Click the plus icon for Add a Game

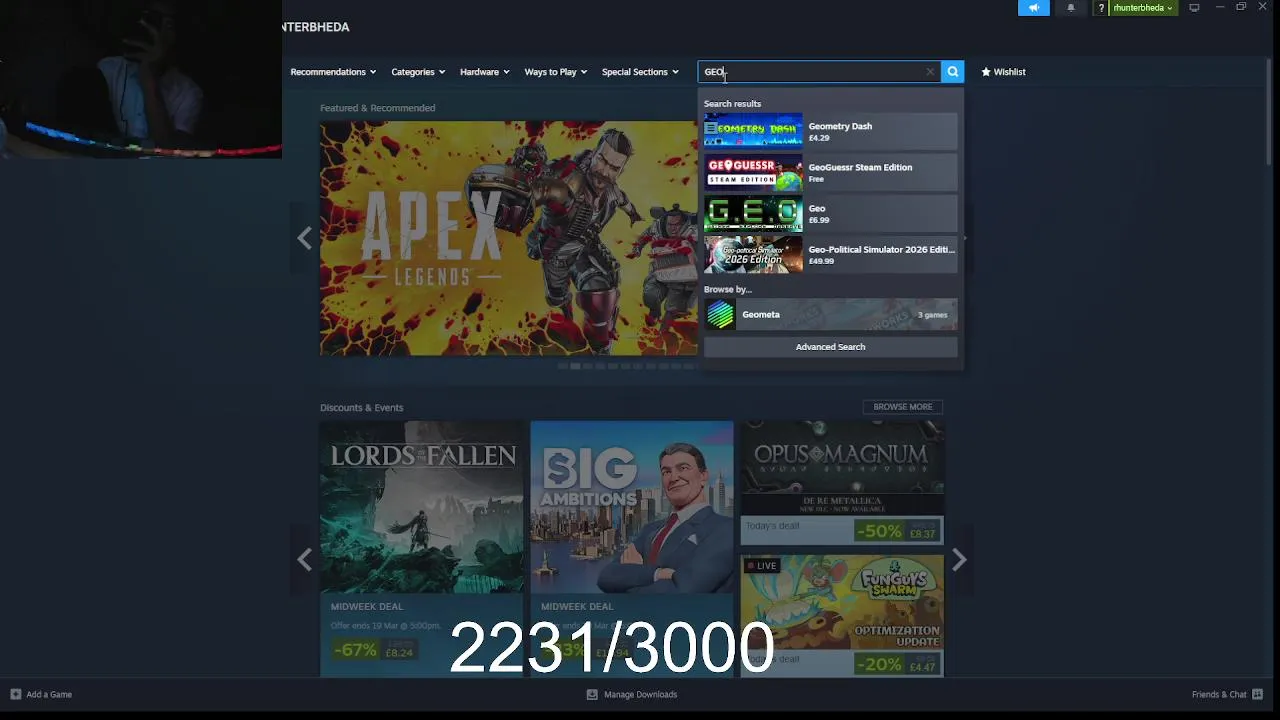(x=15, y=694)
